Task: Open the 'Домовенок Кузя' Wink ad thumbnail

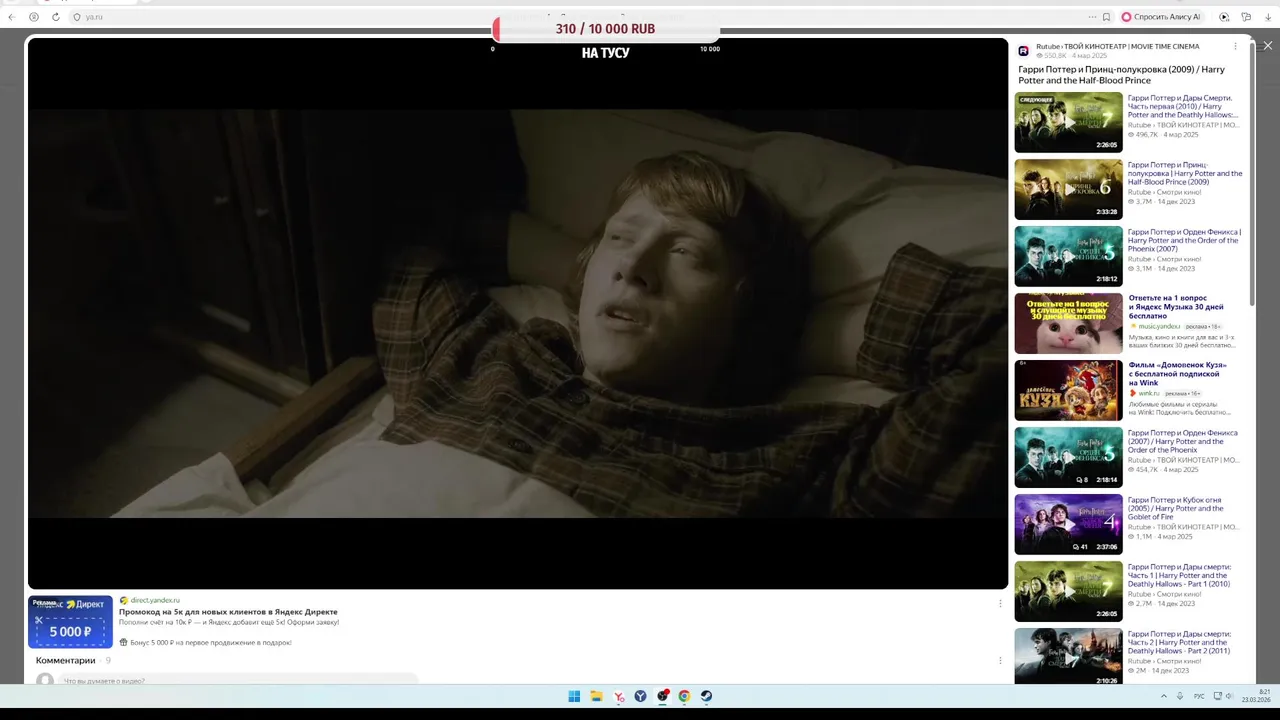Action: (1068, 390)
